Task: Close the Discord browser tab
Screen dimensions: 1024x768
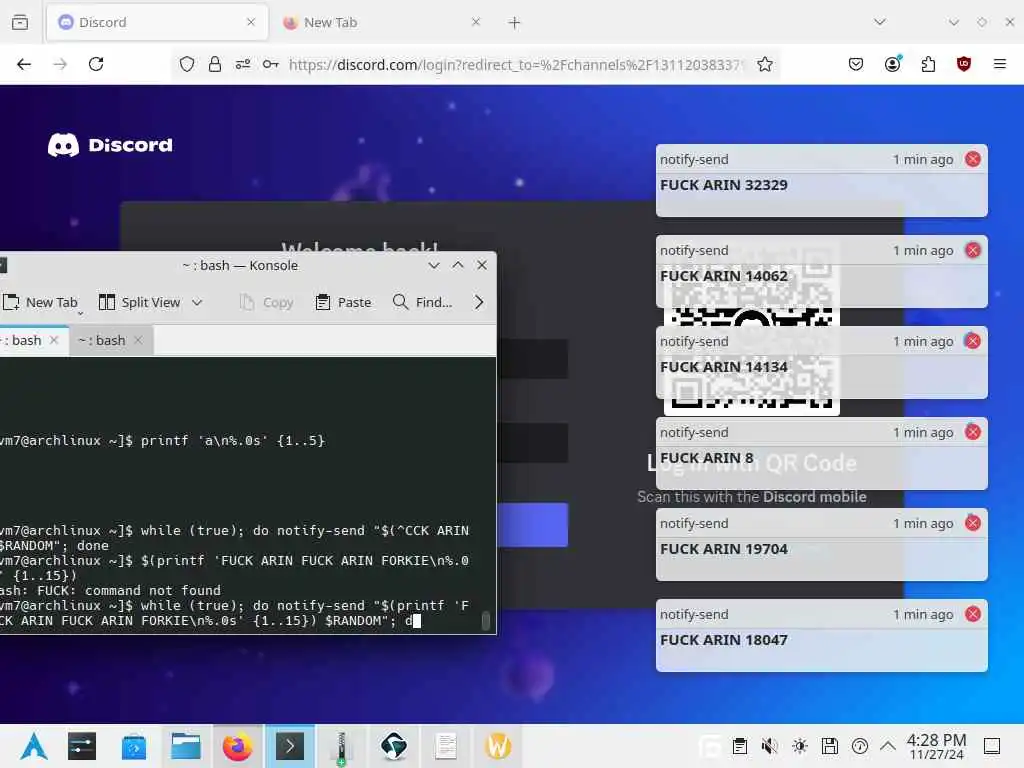Action: click(x=251, y=22)
